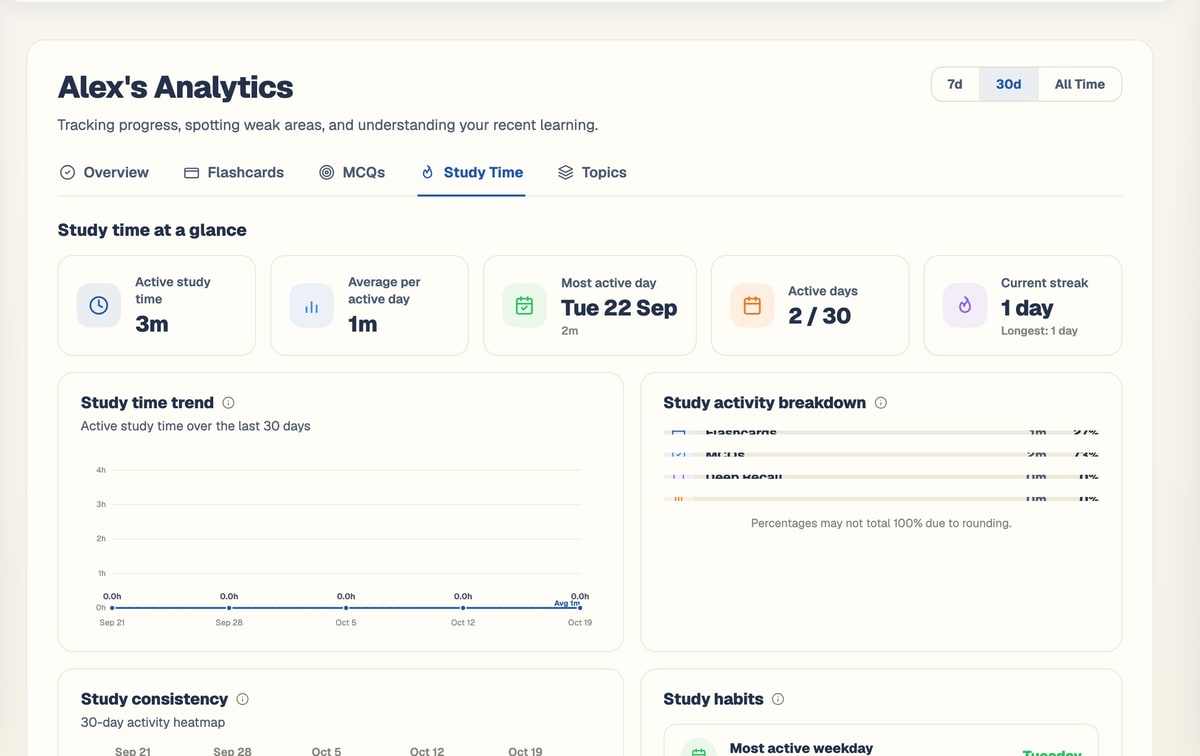Click the Oct 19 data point on trend chart
The image size is (1200, 756).
[580, 607]
